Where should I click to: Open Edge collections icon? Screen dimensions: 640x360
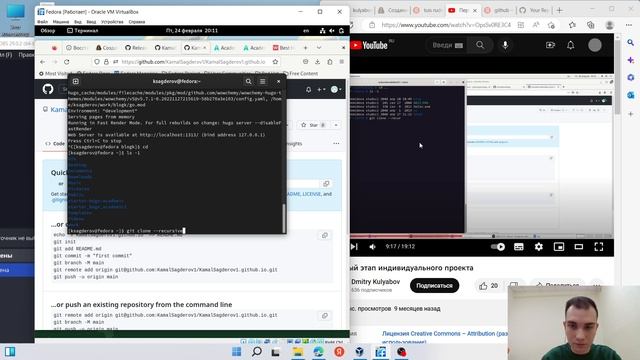pyautogui.click(x=591, y=25)
